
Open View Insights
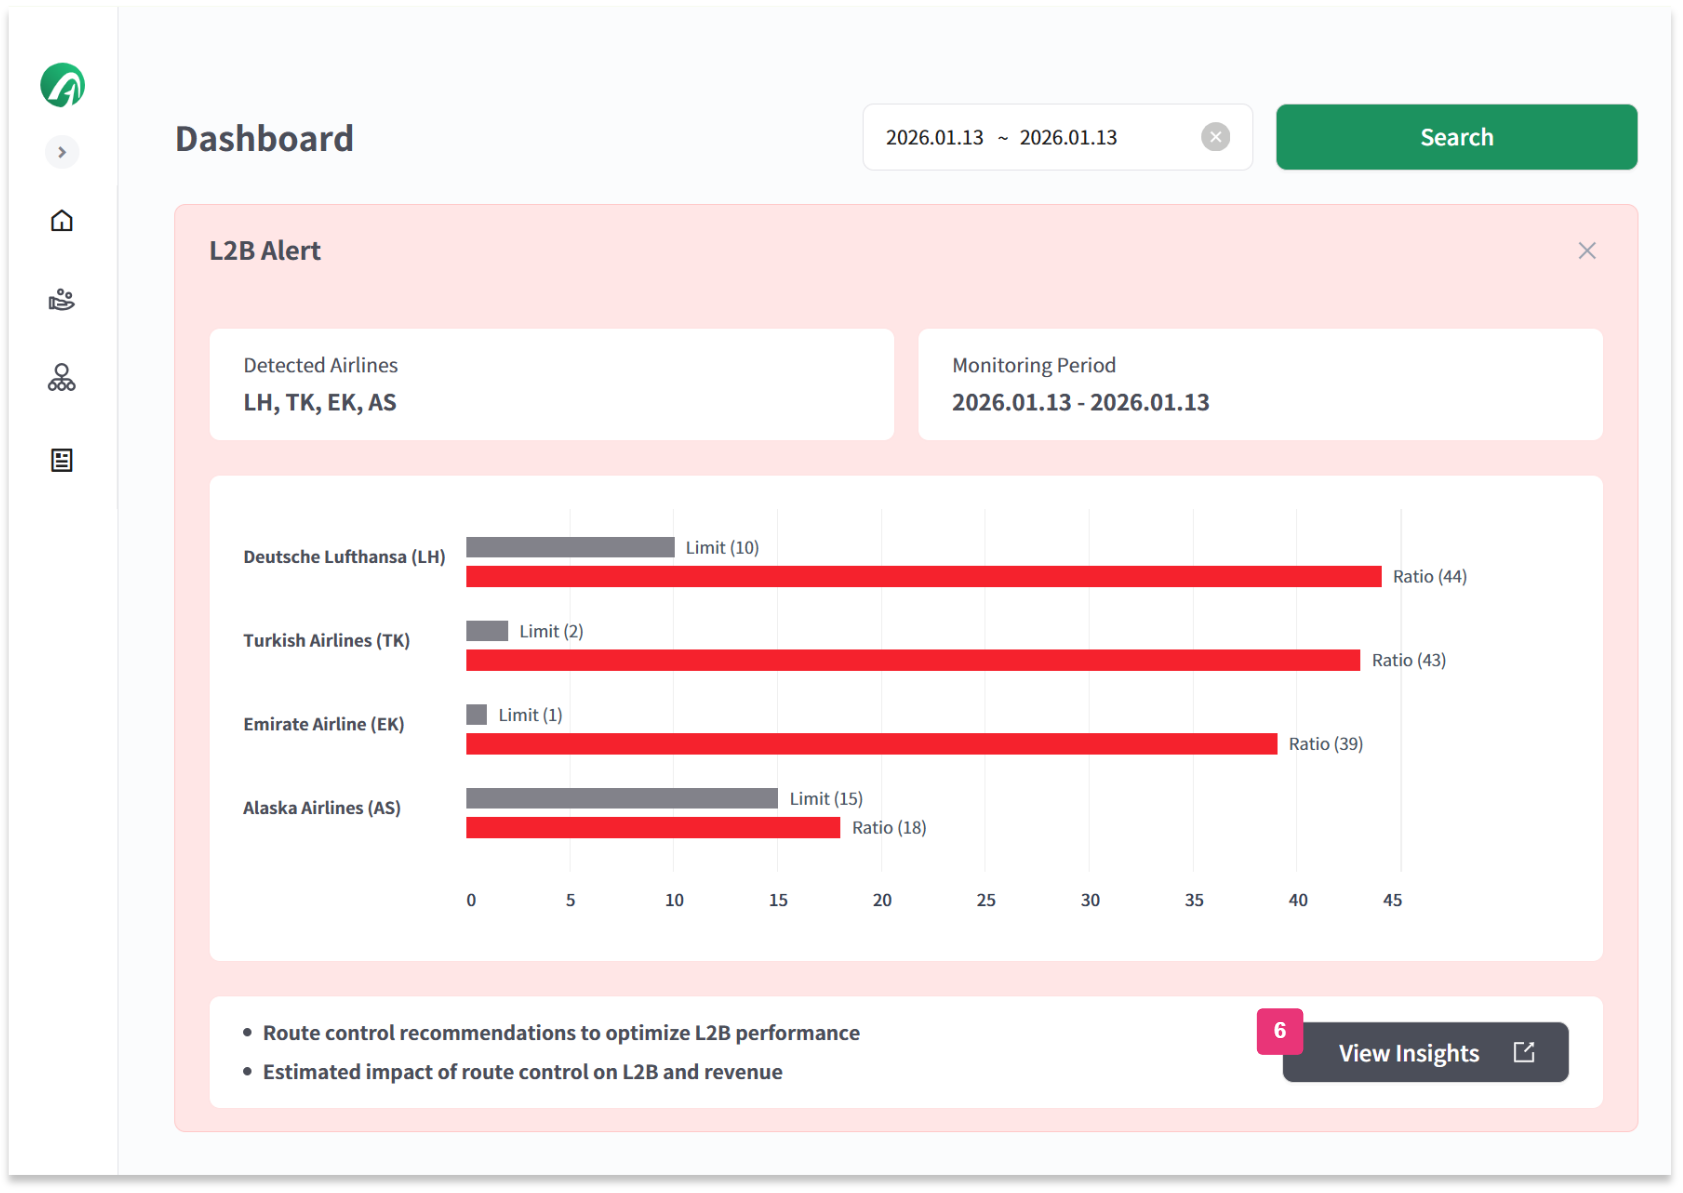tap(1409, 1052)
